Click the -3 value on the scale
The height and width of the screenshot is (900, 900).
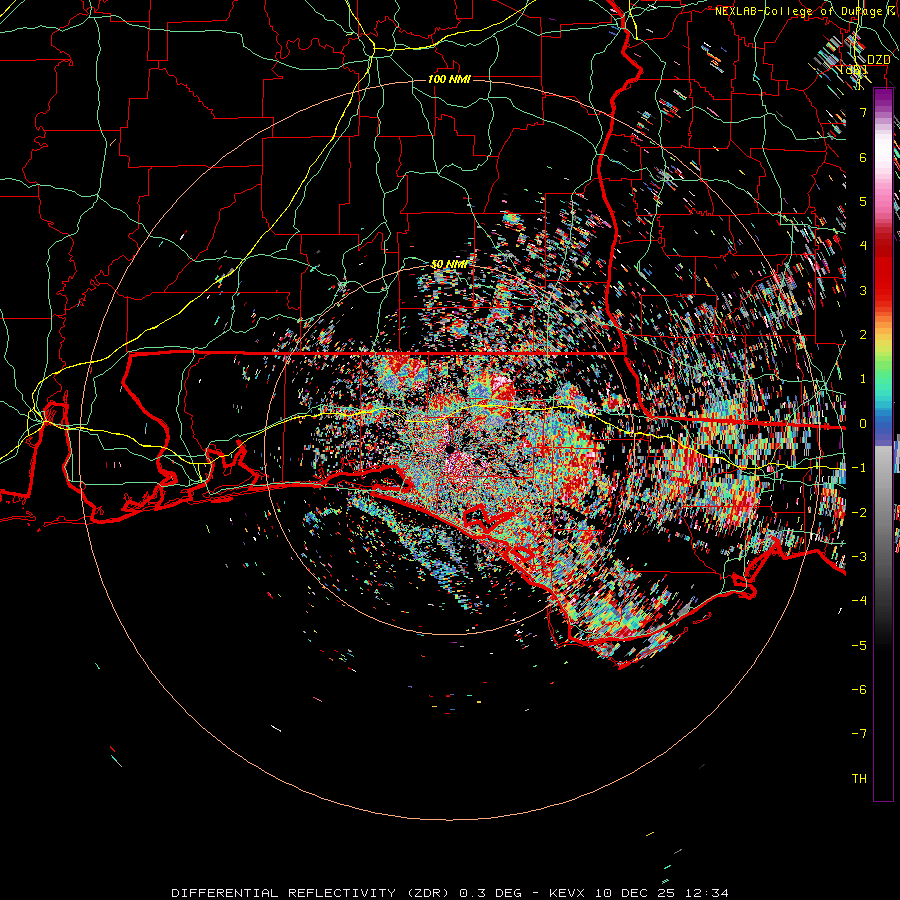859,557
